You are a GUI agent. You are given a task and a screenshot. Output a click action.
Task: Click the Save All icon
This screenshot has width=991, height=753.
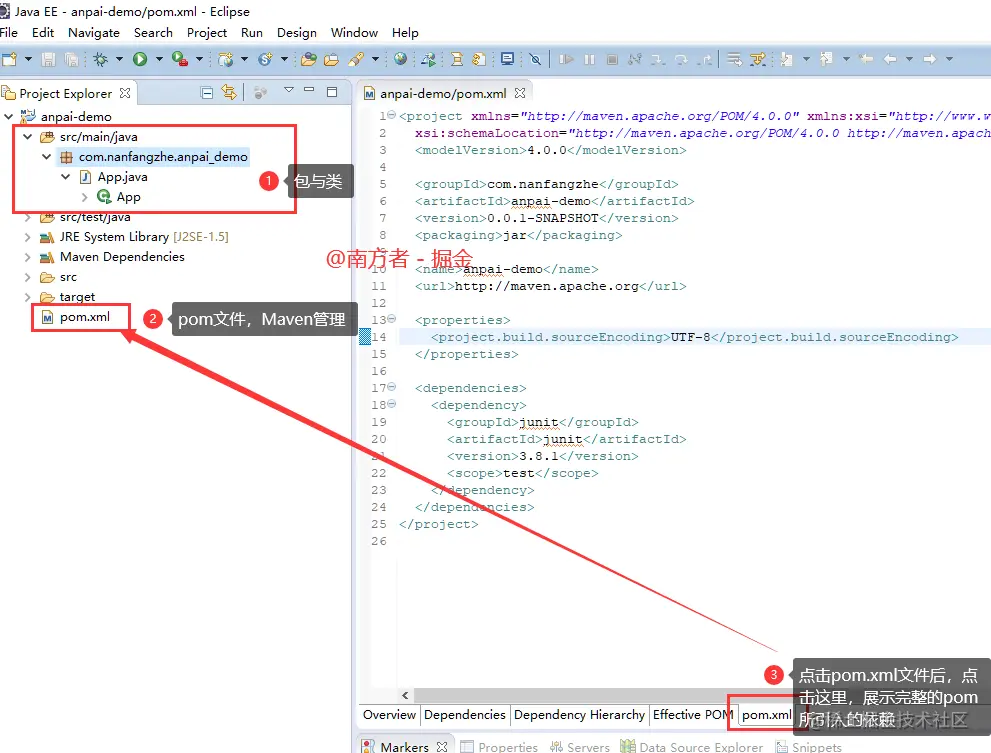71,59
